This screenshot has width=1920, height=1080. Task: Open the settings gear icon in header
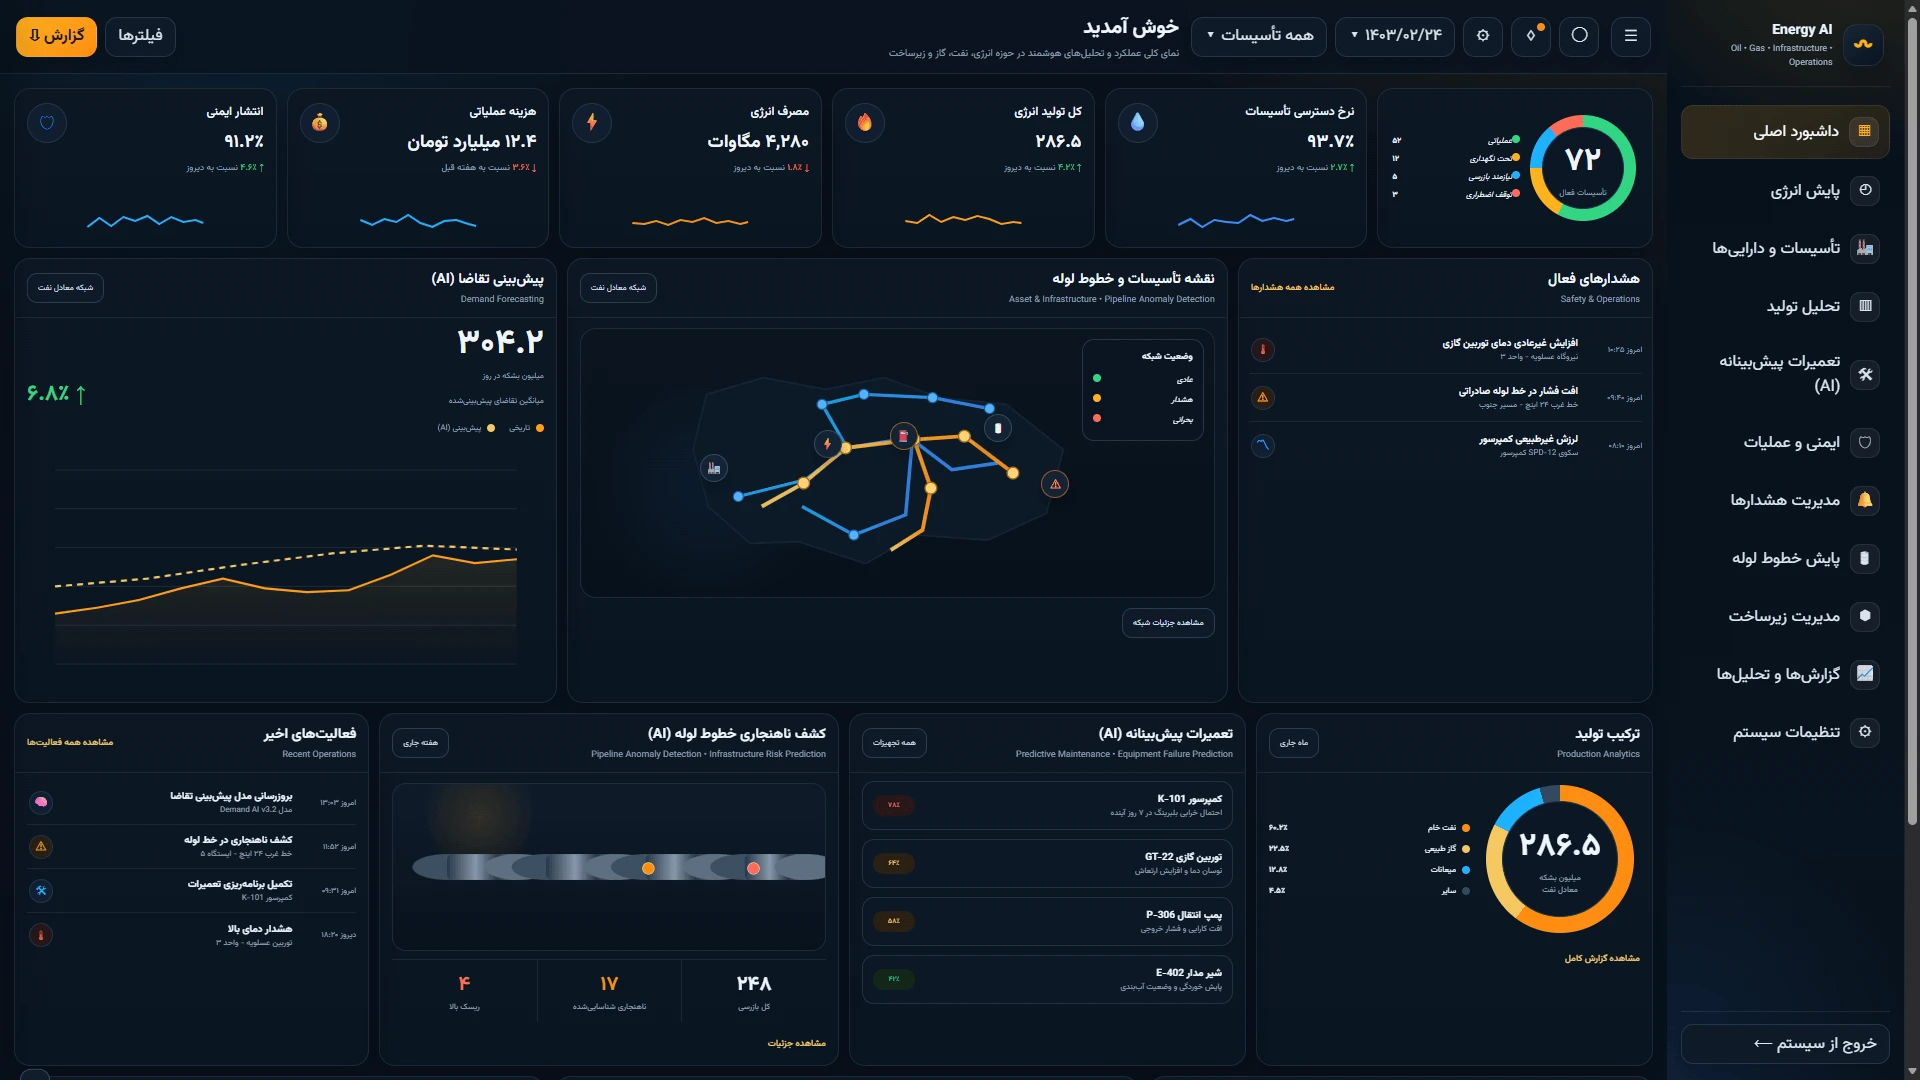[x=1483, y=36]
